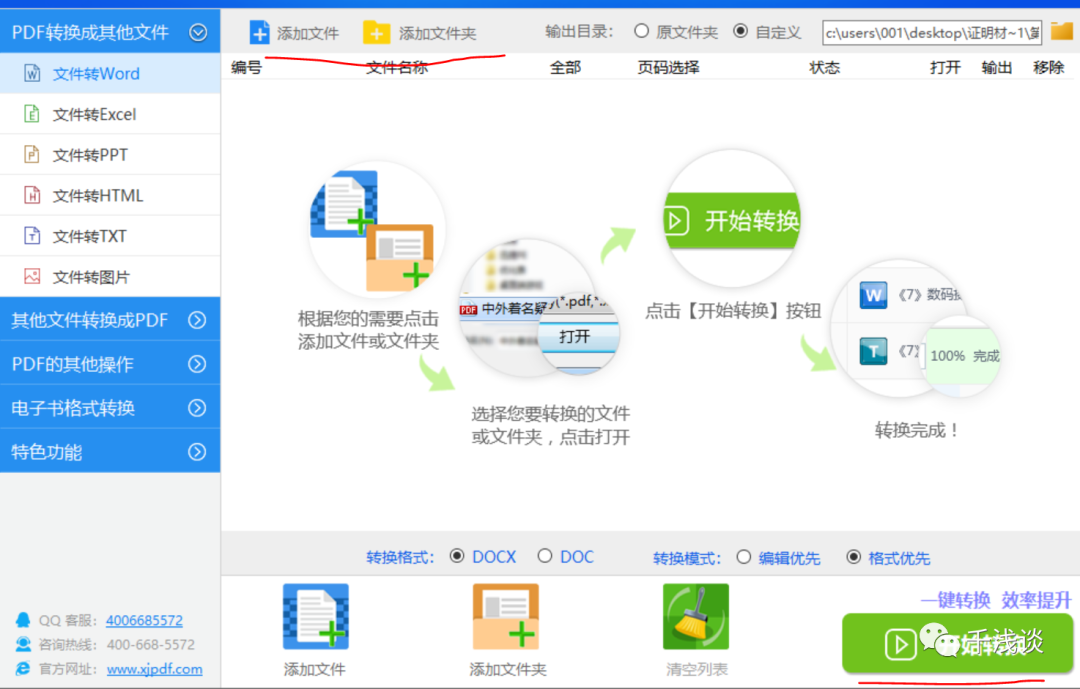Select the original folder output option
The width and height of the screenshot is (1080, 689).
coord(641,31)
